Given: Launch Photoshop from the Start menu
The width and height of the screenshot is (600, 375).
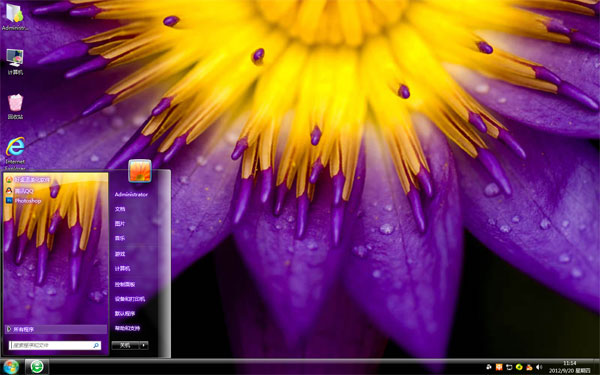Looking at the screenshot, I should tap(24, 201).
